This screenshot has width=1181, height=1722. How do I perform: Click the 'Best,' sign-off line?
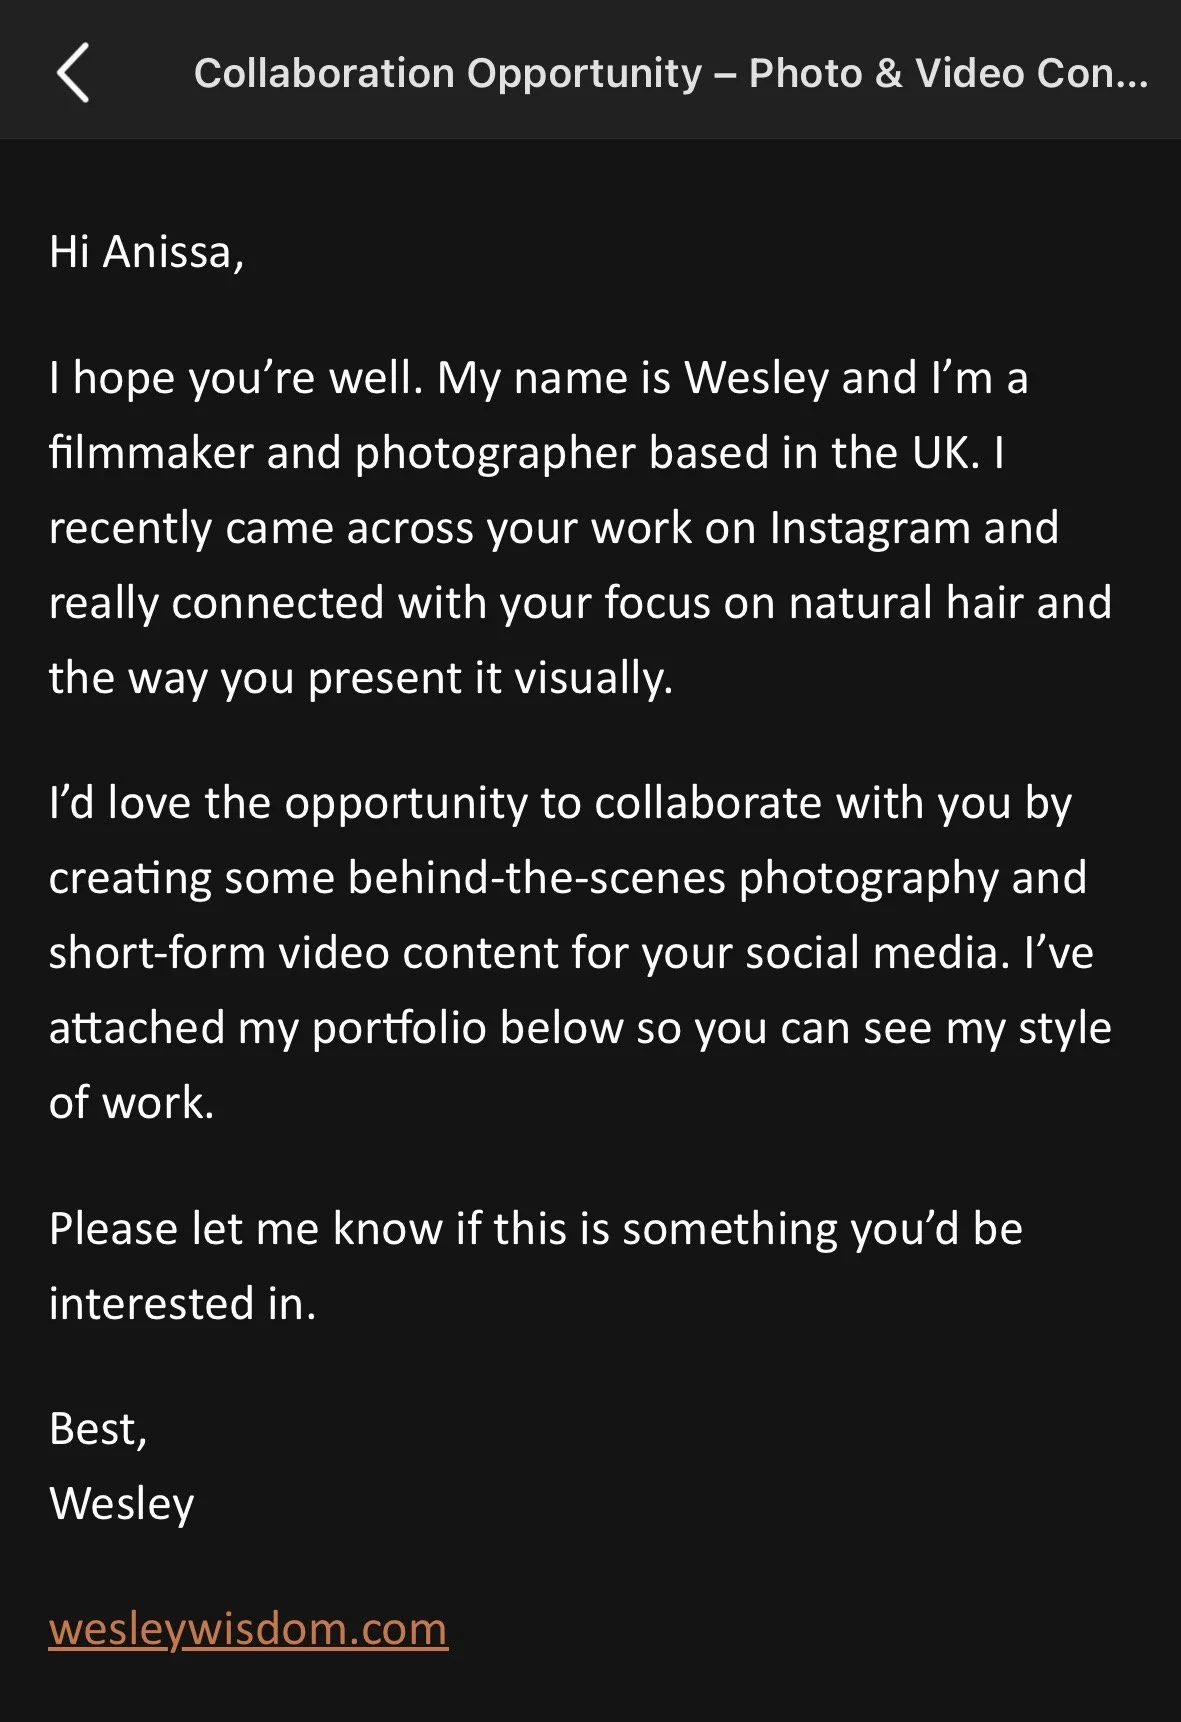point(98,1429)
